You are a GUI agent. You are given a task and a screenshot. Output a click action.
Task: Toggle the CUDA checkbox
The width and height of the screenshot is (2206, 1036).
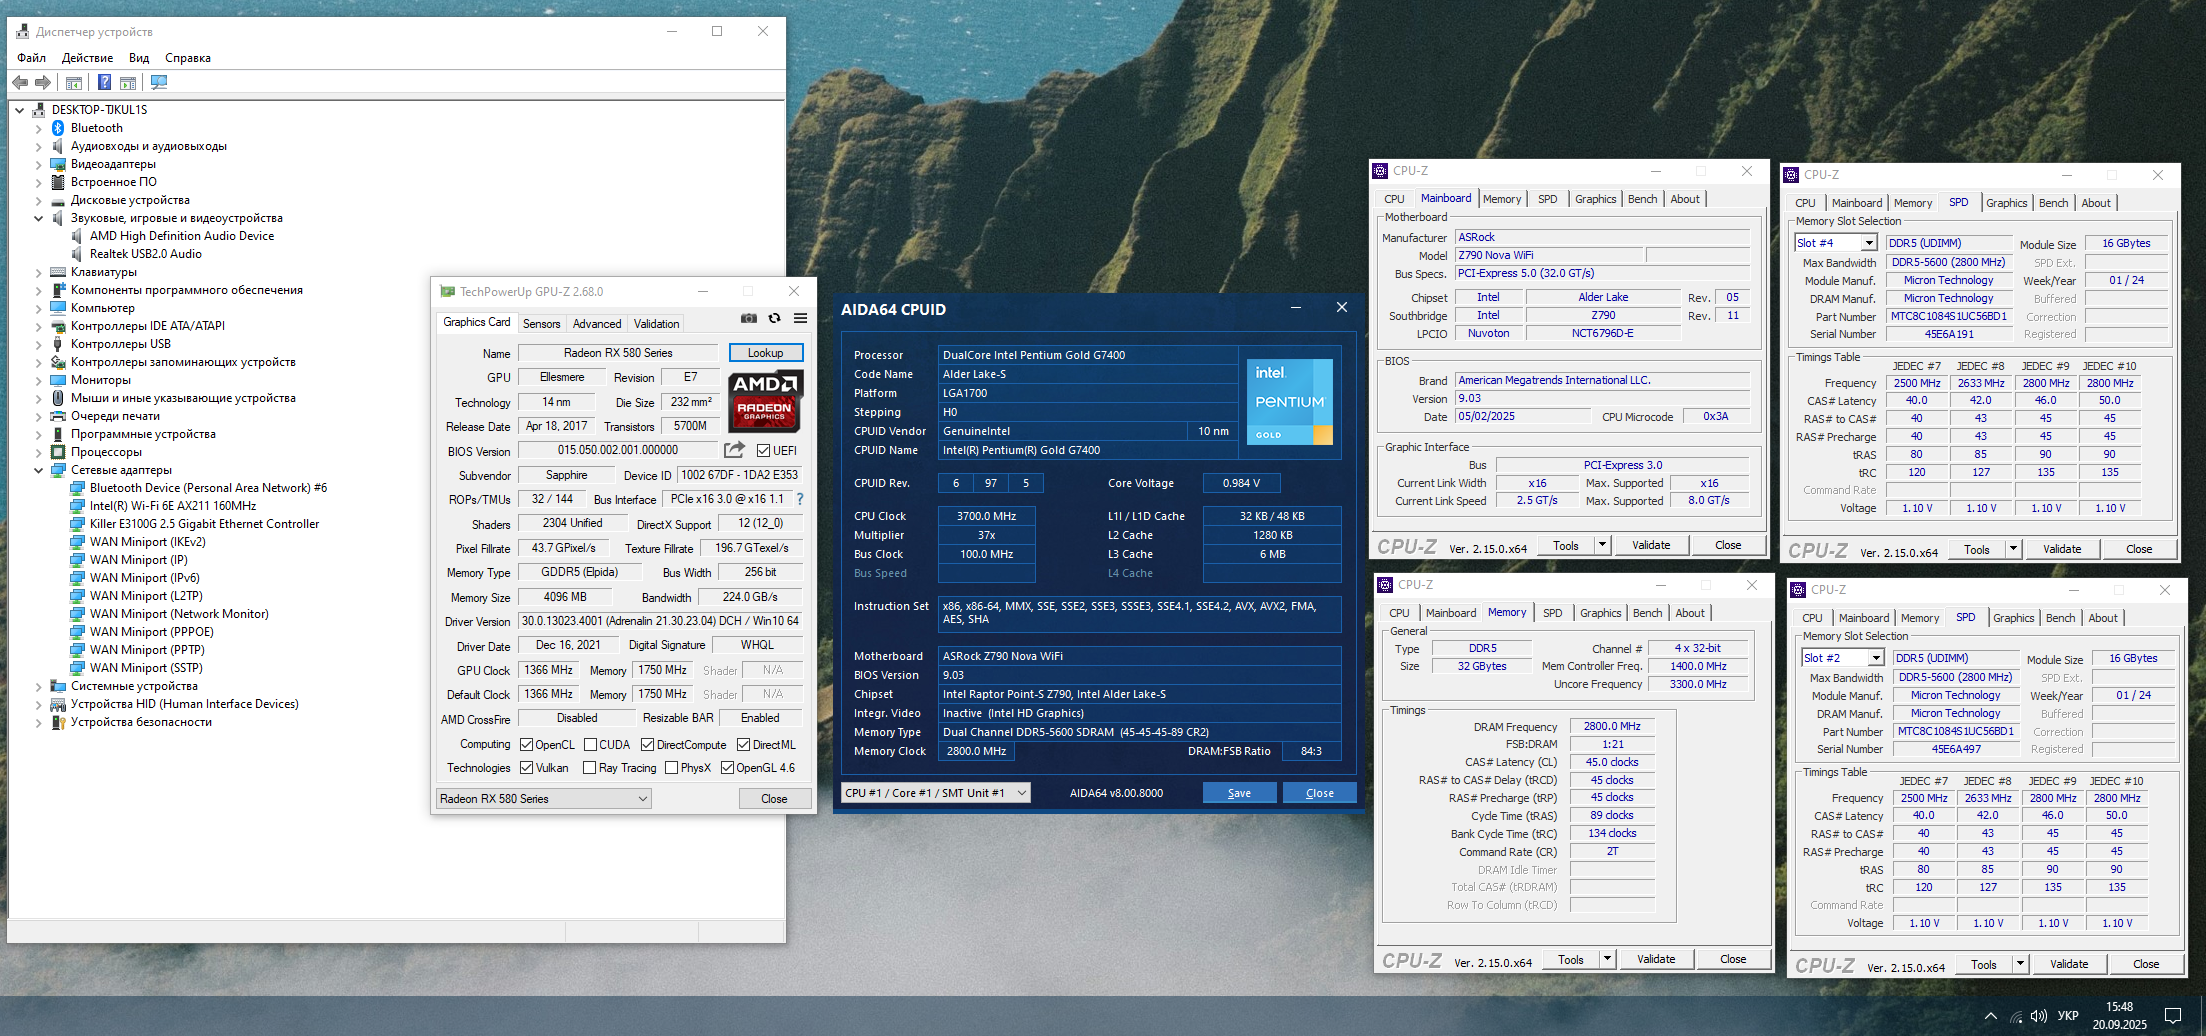coord(591,745)
